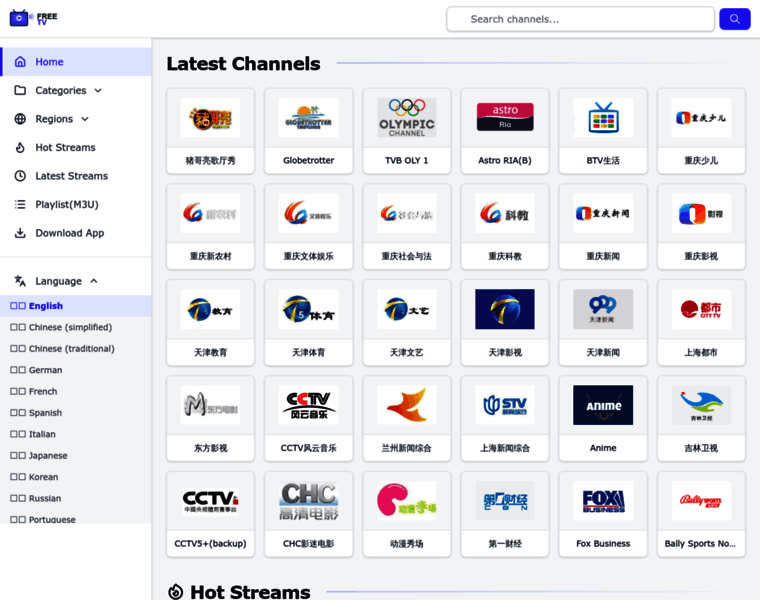Open the CCTV5+(backup) logo thumbnail
The image size is (760, 600).
[x=210, y=501]
